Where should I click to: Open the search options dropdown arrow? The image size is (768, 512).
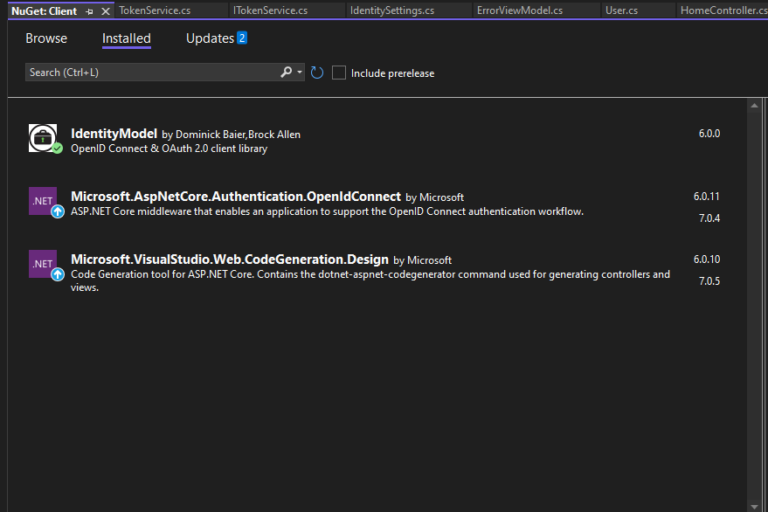(x=299, y=73)
